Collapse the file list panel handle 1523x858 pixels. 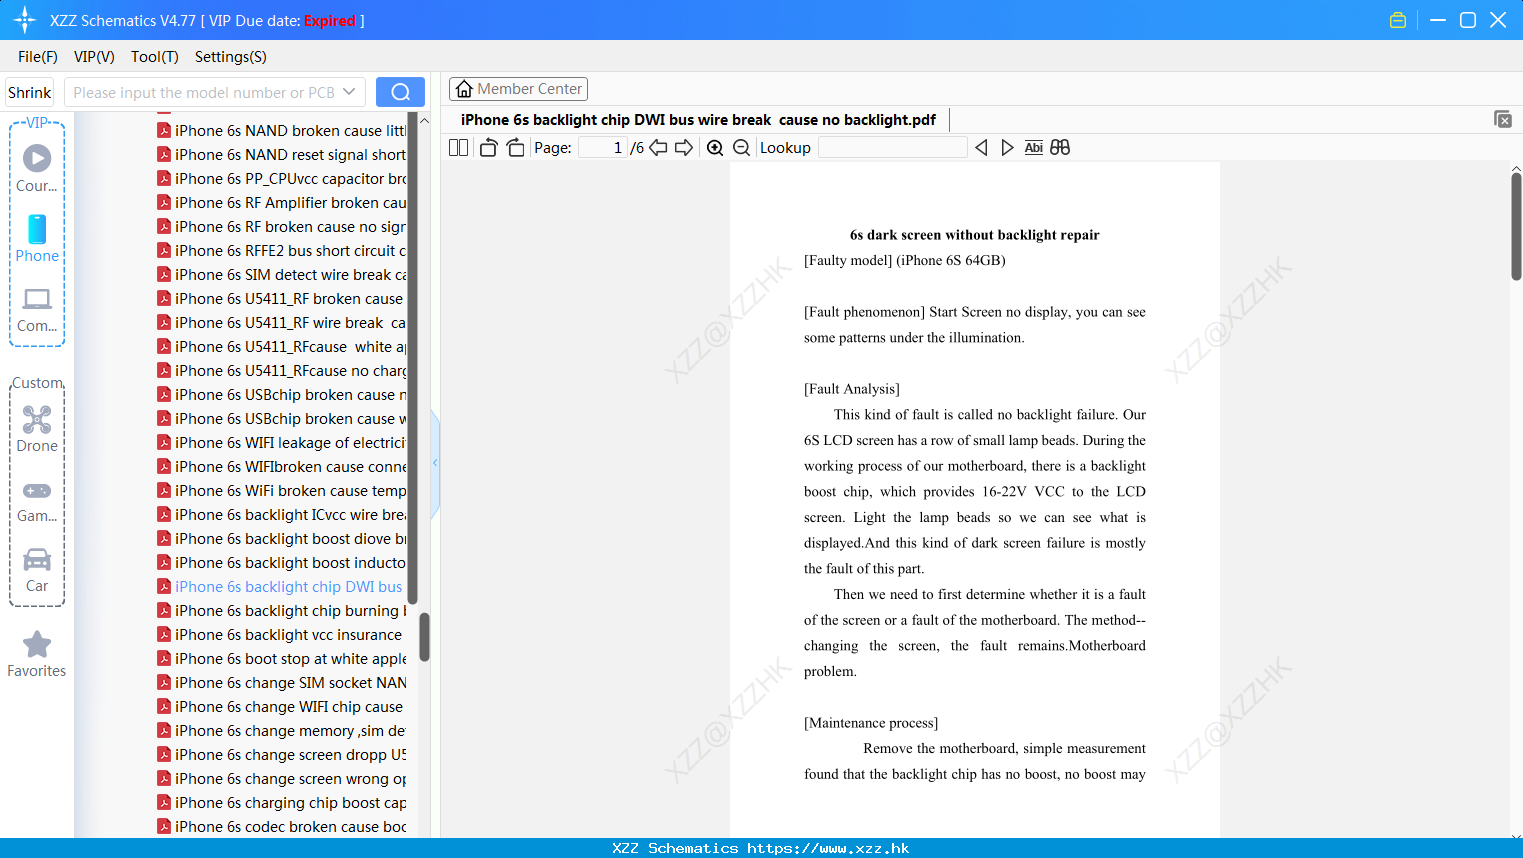[x=435, y=463]
